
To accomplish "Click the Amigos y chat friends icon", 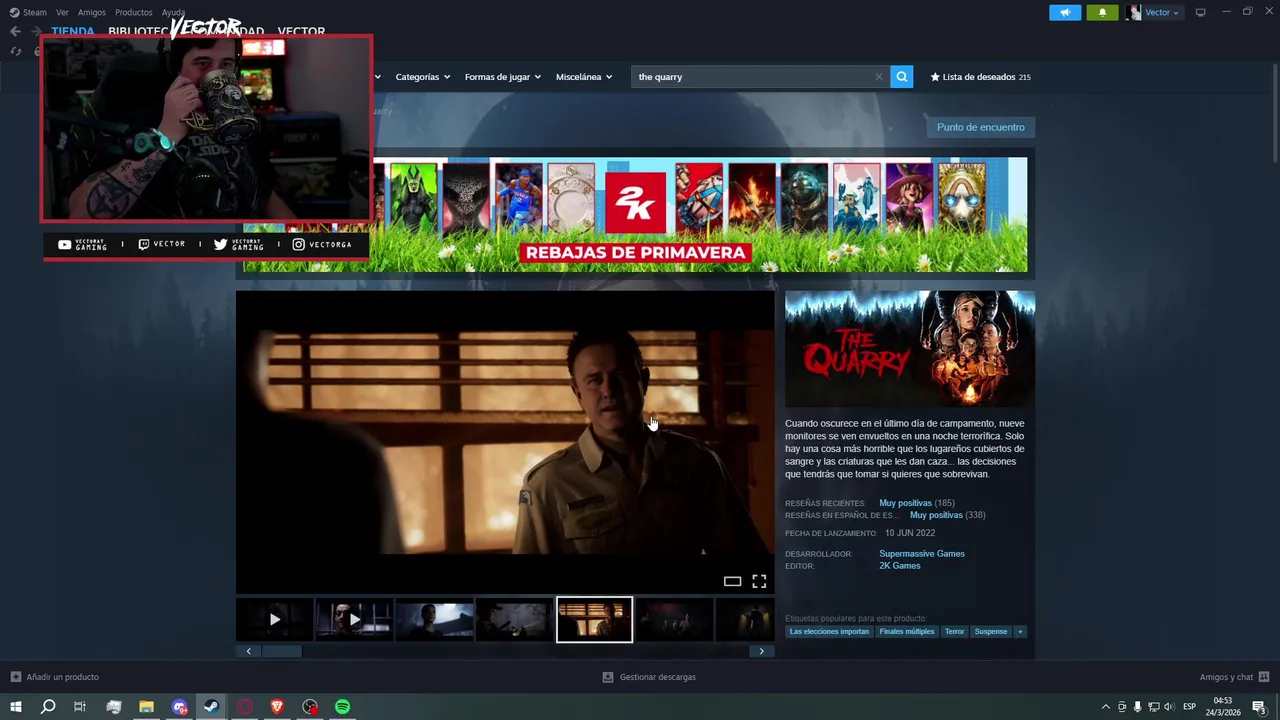I will (1264, 677).
